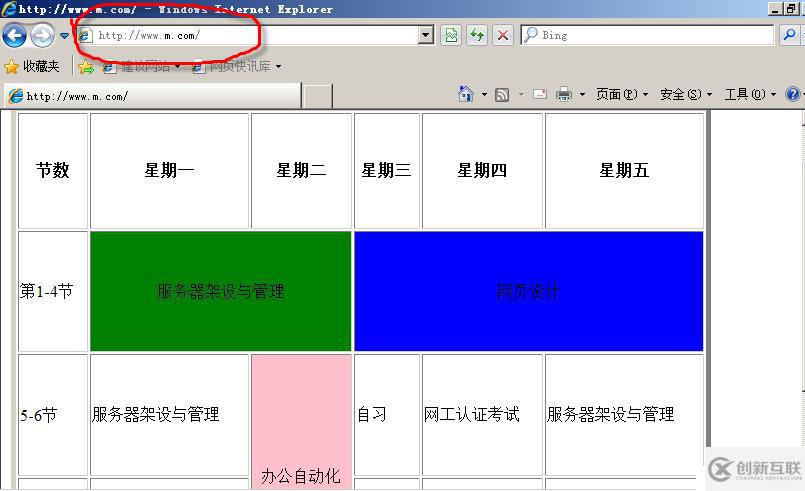The height and width of the screenshot is (491, 805).
Task: Click the page icon in address bar
Action: pyautogui.click(x=86, y=35)
